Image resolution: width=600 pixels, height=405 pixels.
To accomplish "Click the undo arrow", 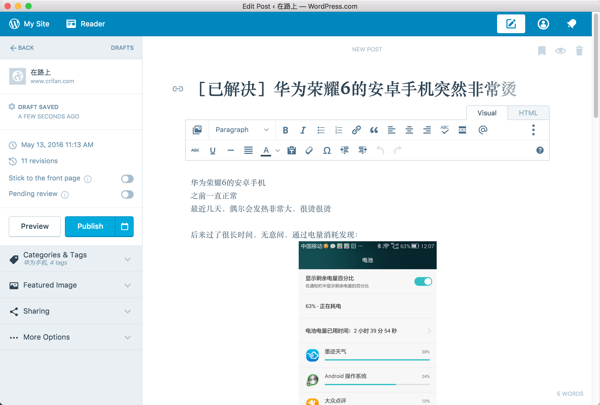I will point(380,150).
